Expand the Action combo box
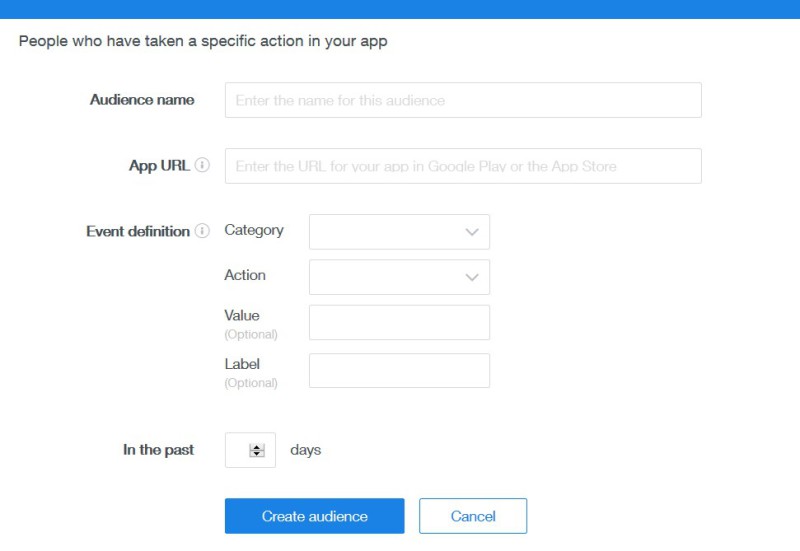Screen dimensions: 800x551 [x=398, y=277]
